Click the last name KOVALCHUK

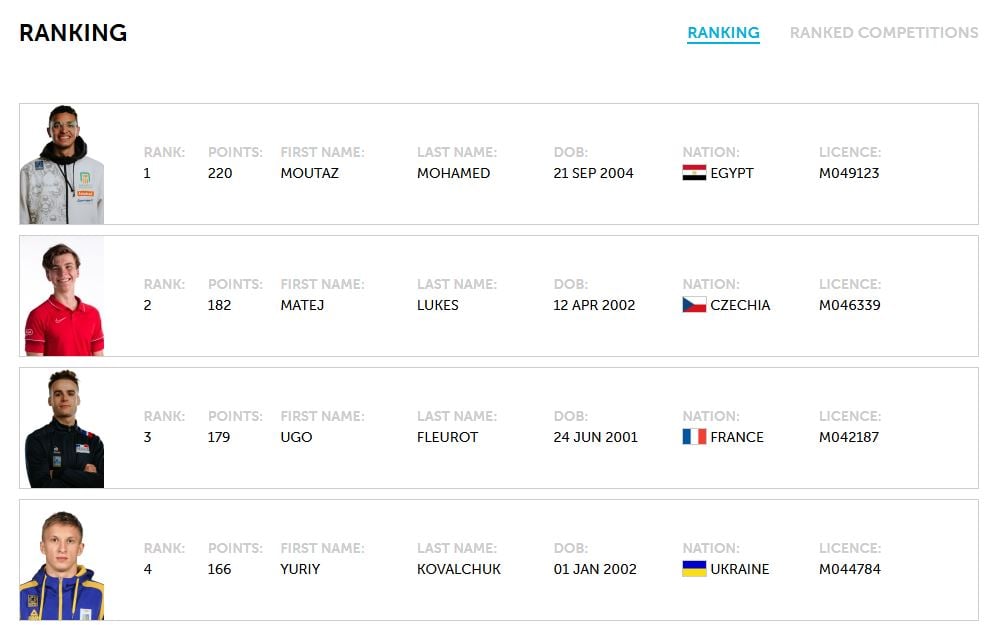tap(459, 569)
